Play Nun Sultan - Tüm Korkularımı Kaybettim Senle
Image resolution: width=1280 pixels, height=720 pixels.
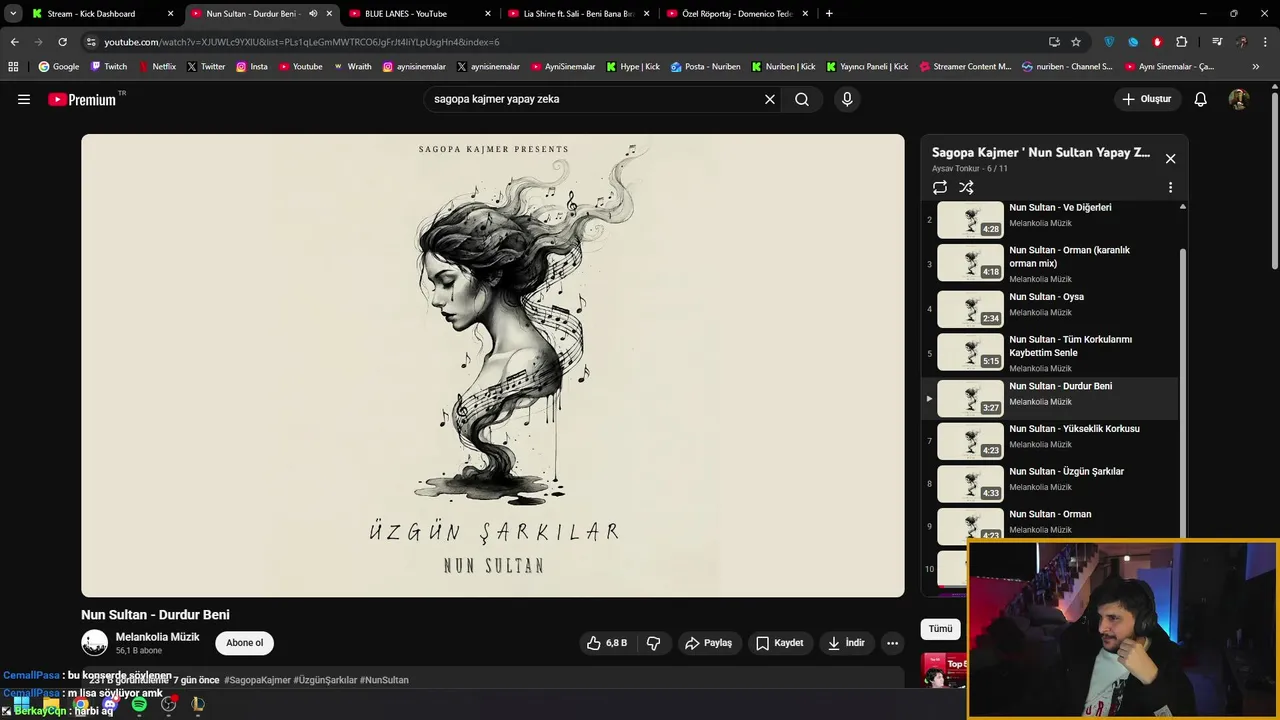tap(1052, 353)
